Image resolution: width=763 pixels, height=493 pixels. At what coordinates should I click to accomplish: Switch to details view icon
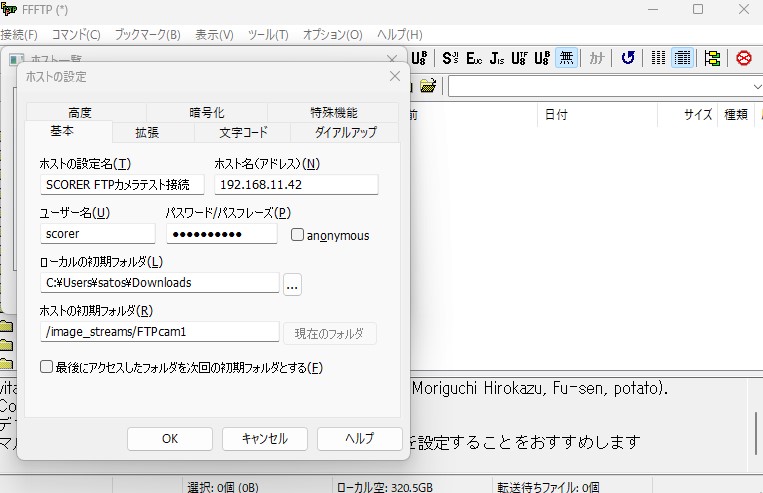tap(683, 58)
